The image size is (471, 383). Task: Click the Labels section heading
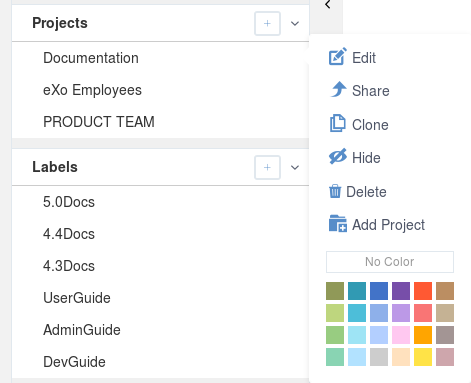pos(55,167)
